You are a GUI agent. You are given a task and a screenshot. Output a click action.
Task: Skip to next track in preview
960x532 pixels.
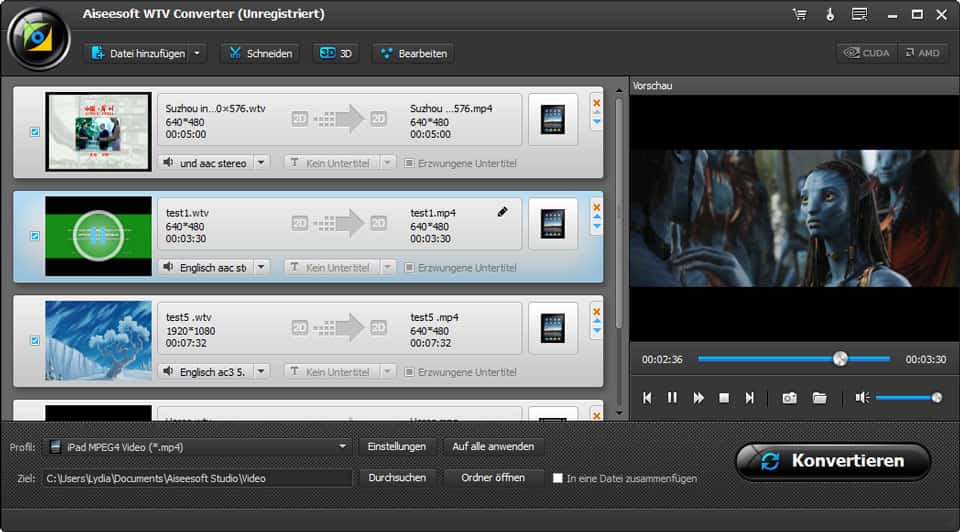(749, 398)
